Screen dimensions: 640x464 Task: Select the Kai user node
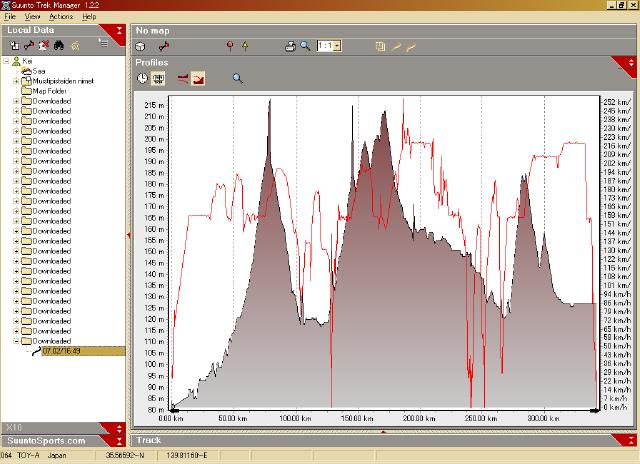click(x=27, y=61)
